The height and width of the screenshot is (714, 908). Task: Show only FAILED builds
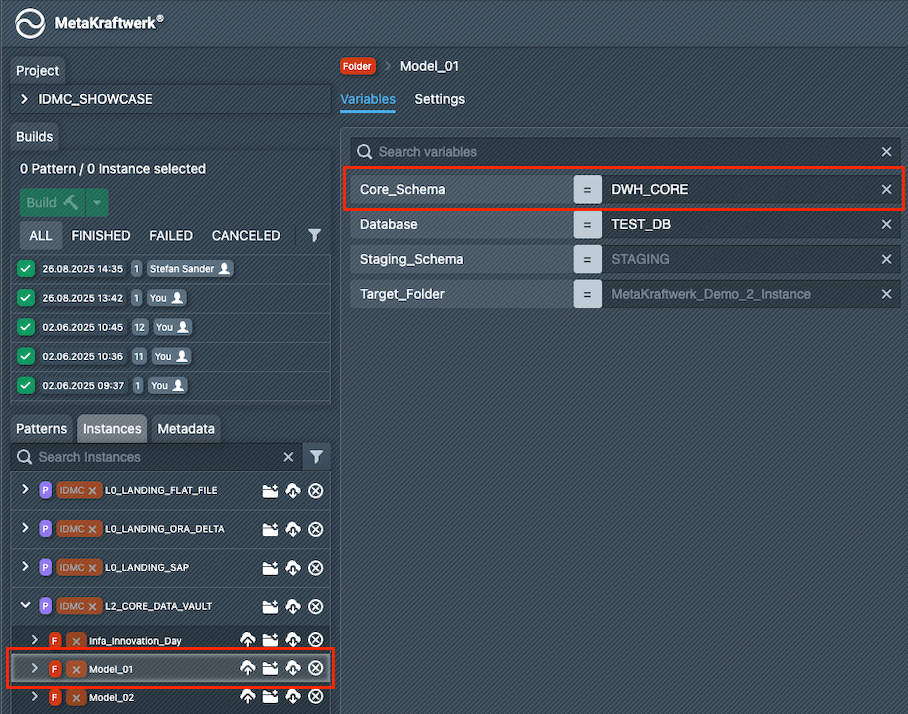(171, 236)
